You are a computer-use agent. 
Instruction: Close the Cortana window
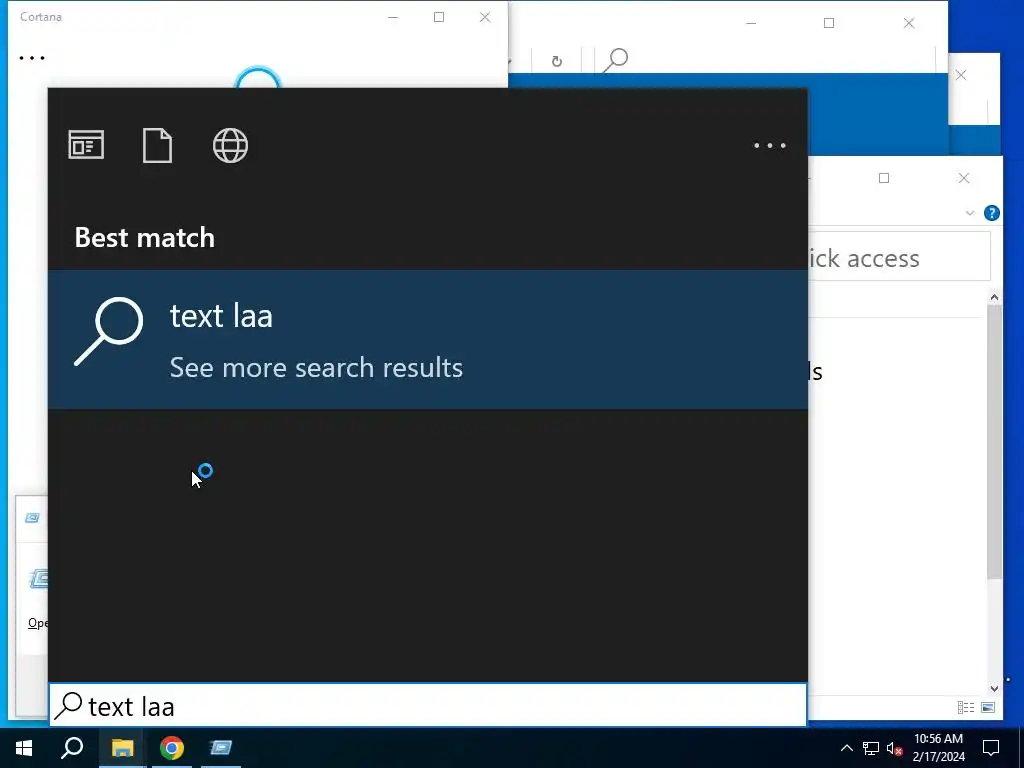(x=485, y=17)
